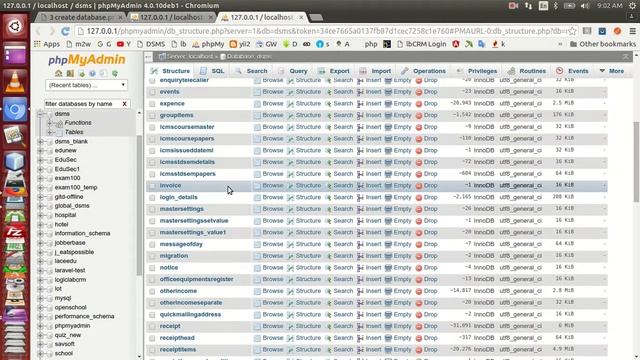Select checkbox of groupitems row

click(152, 116)
